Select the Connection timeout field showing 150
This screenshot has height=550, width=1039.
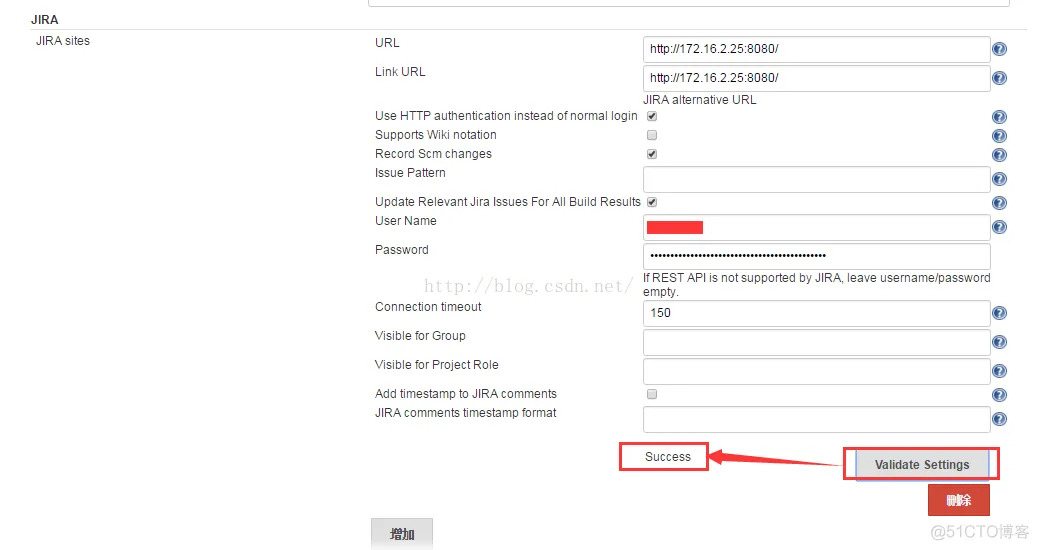[x=816, y=313]
